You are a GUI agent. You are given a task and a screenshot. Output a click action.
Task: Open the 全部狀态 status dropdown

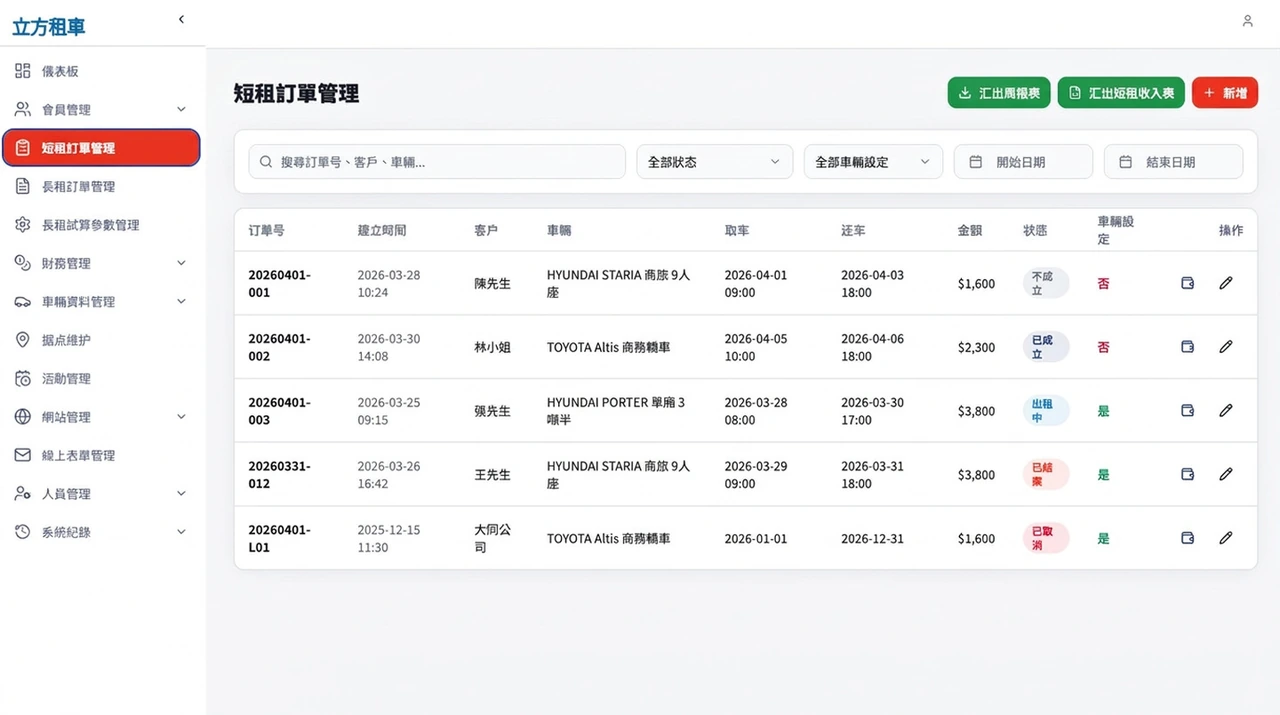coord(715,162)
